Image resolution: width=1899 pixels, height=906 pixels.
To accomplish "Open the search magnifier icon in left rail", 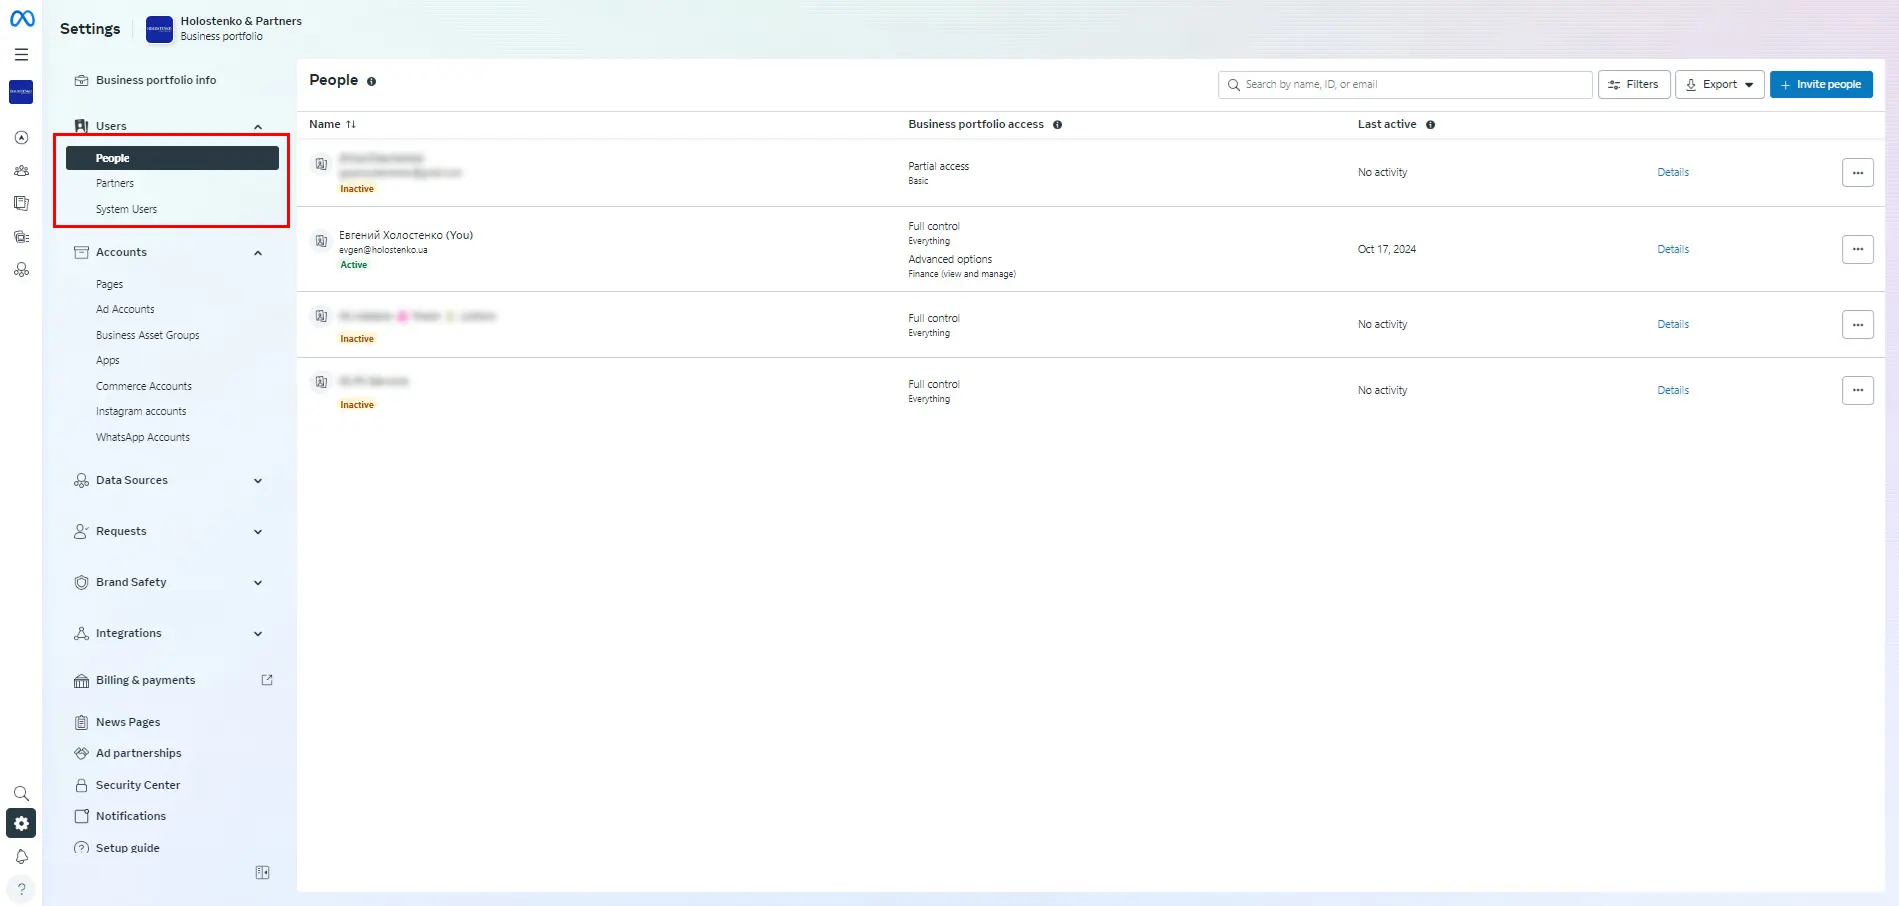I will coord(21,793).
